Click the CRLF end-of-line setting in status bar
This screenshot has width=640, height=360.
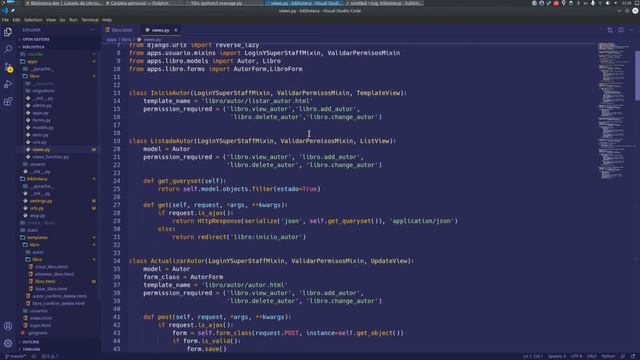coord(591,356)
